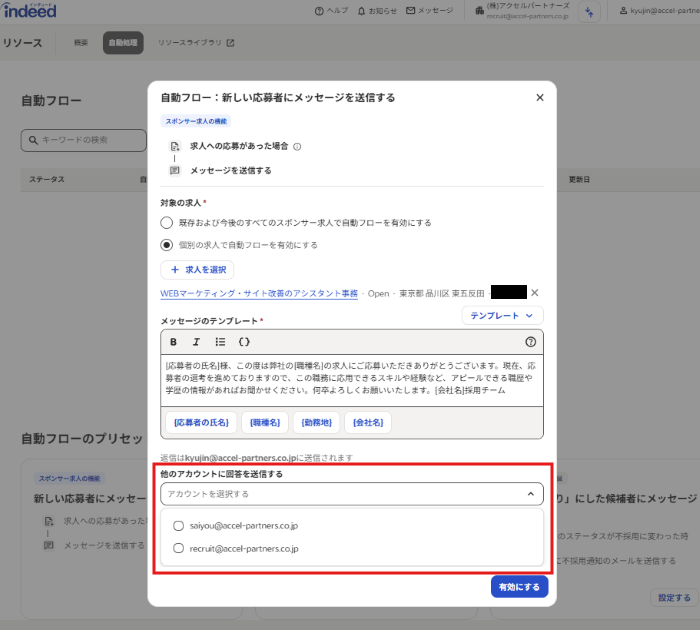Click the Italic formatting icon

coord(196,341)
